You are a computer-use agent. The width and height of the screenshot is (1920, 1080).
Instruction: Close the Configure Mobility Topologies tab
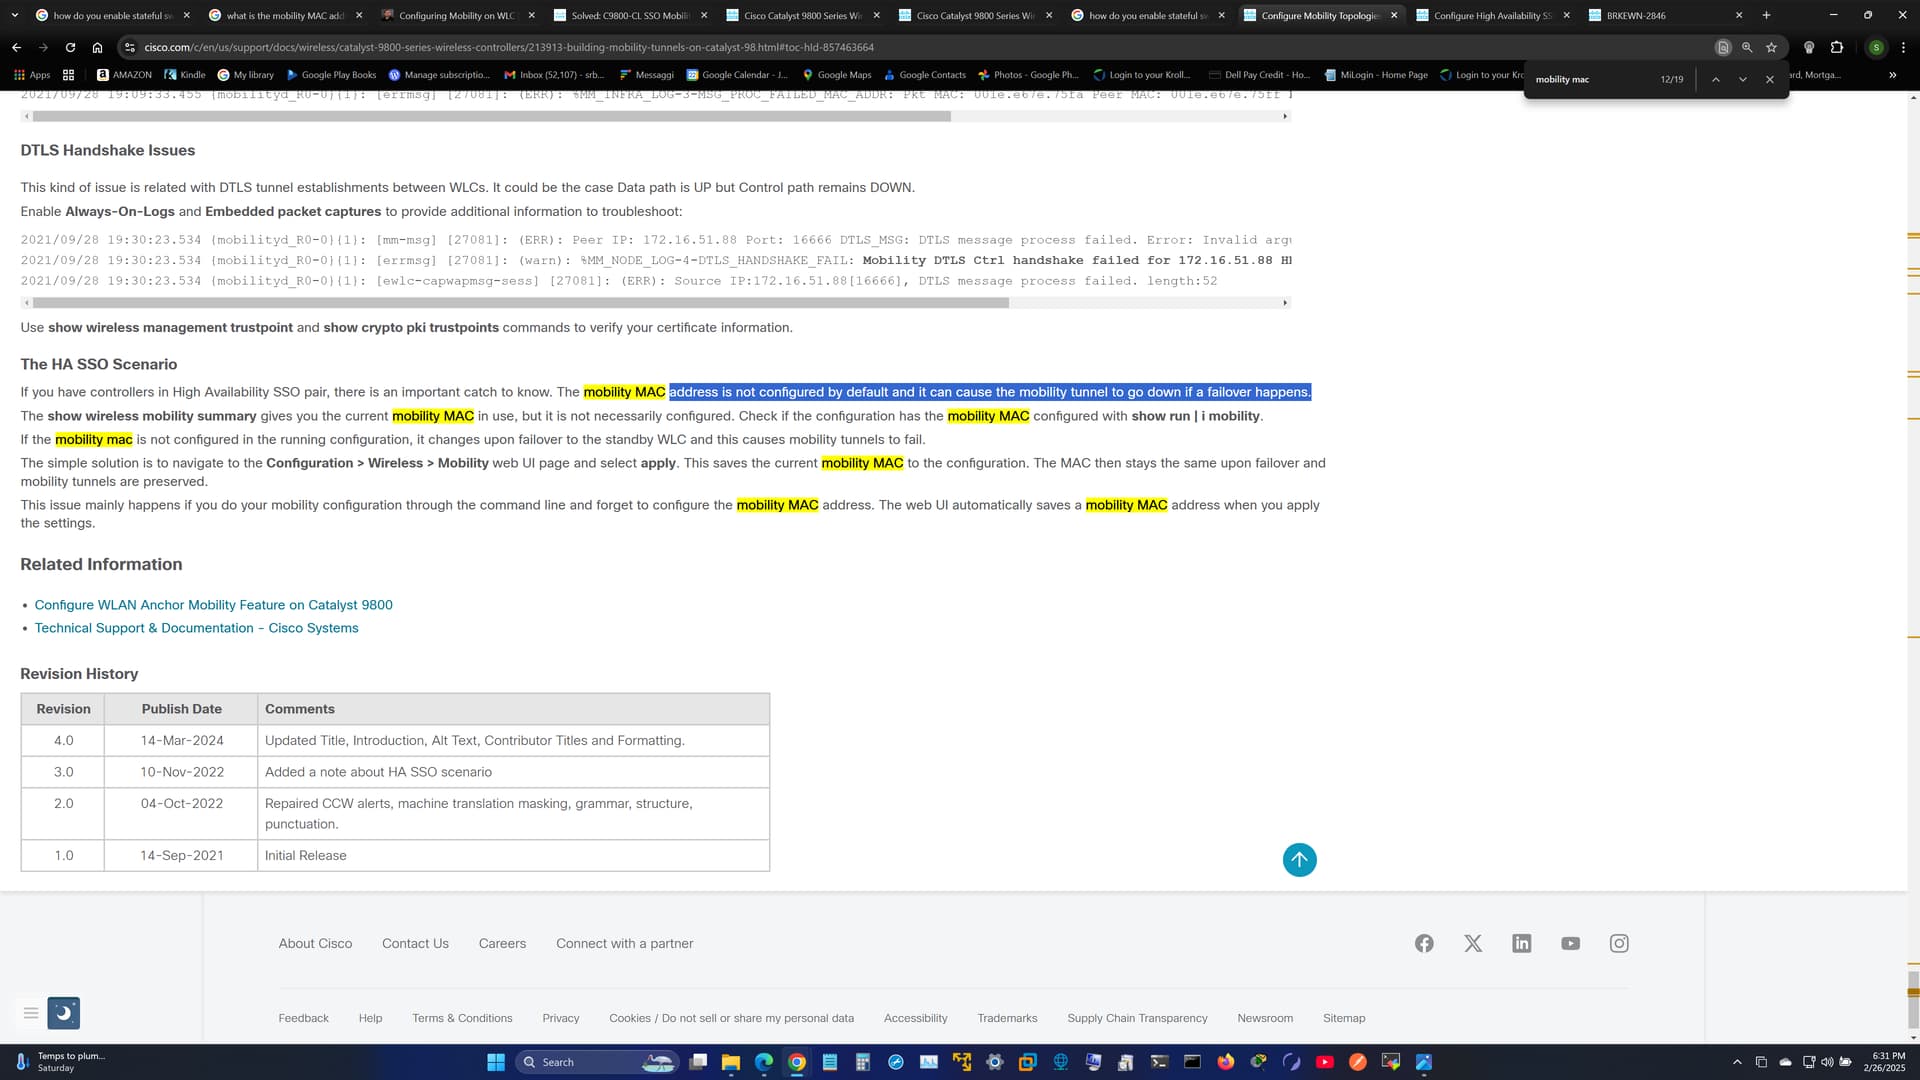pyautogui.click(x=1394, y=15)
